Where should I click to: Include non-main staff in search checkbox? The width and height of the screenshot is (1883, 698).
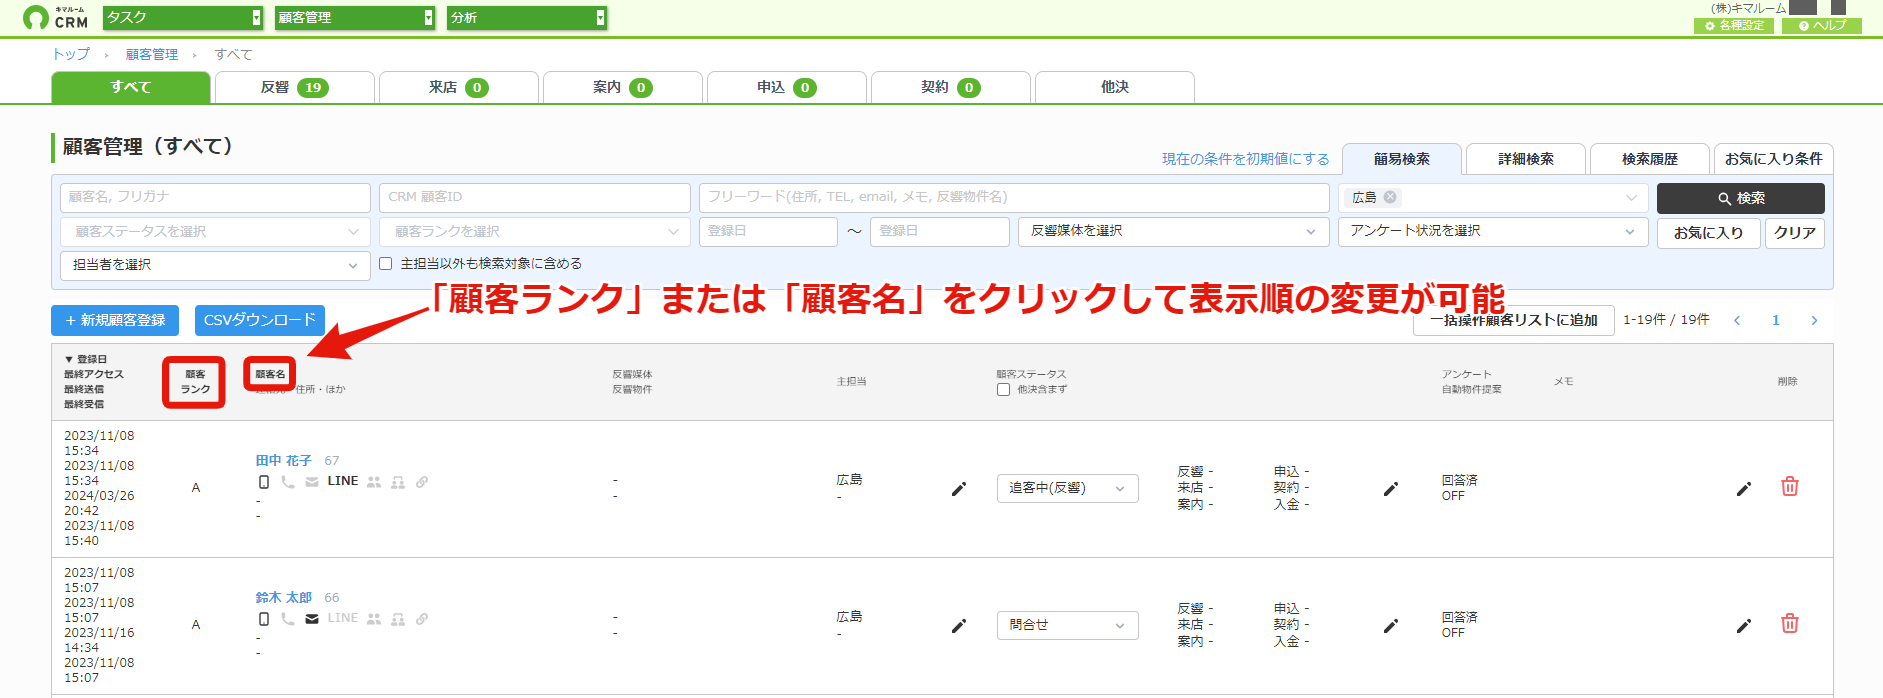(385, 264)
